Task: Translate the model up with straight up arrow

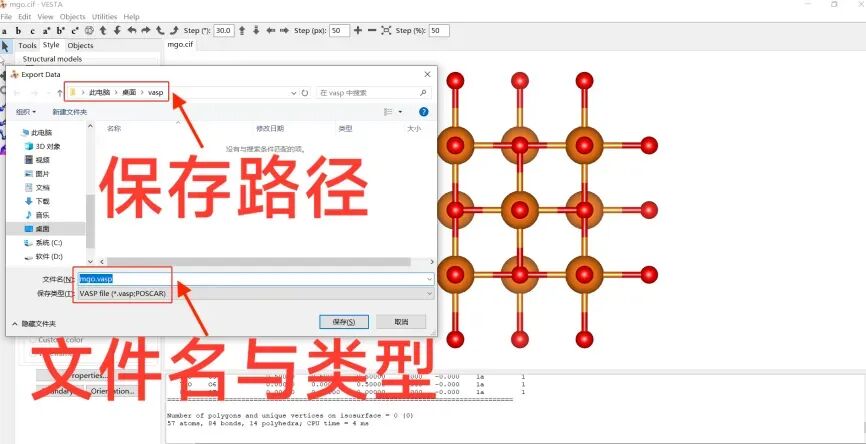Action: click(242, 31)
